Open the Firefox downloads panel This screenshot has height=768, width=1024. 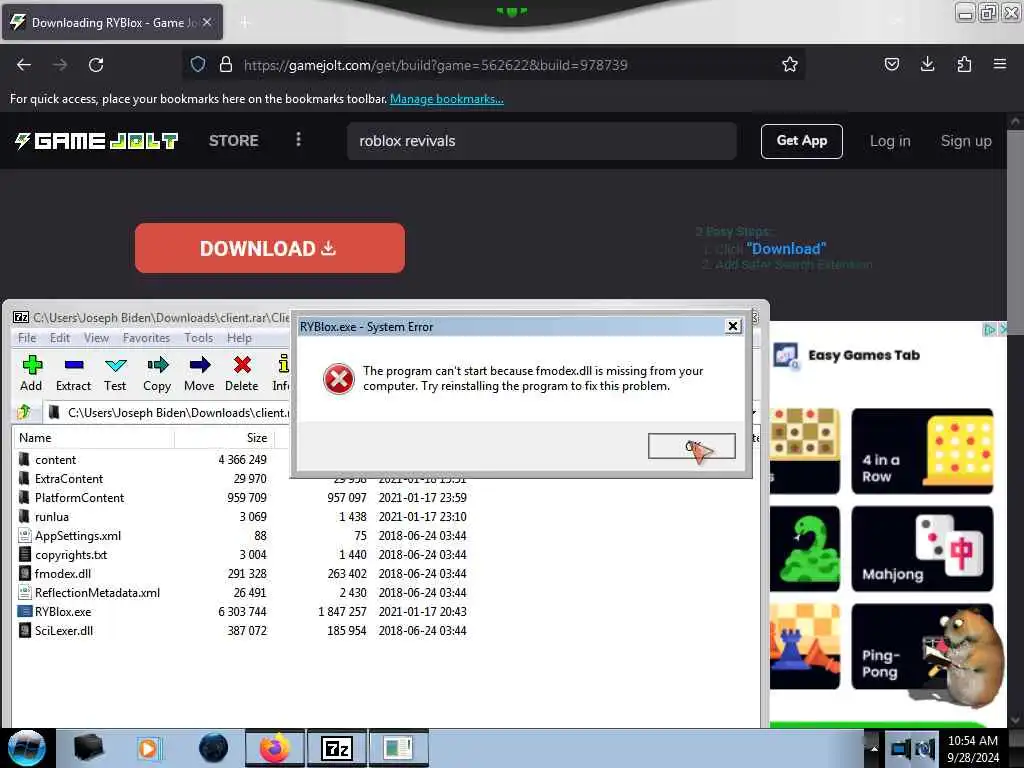point(927,64)
